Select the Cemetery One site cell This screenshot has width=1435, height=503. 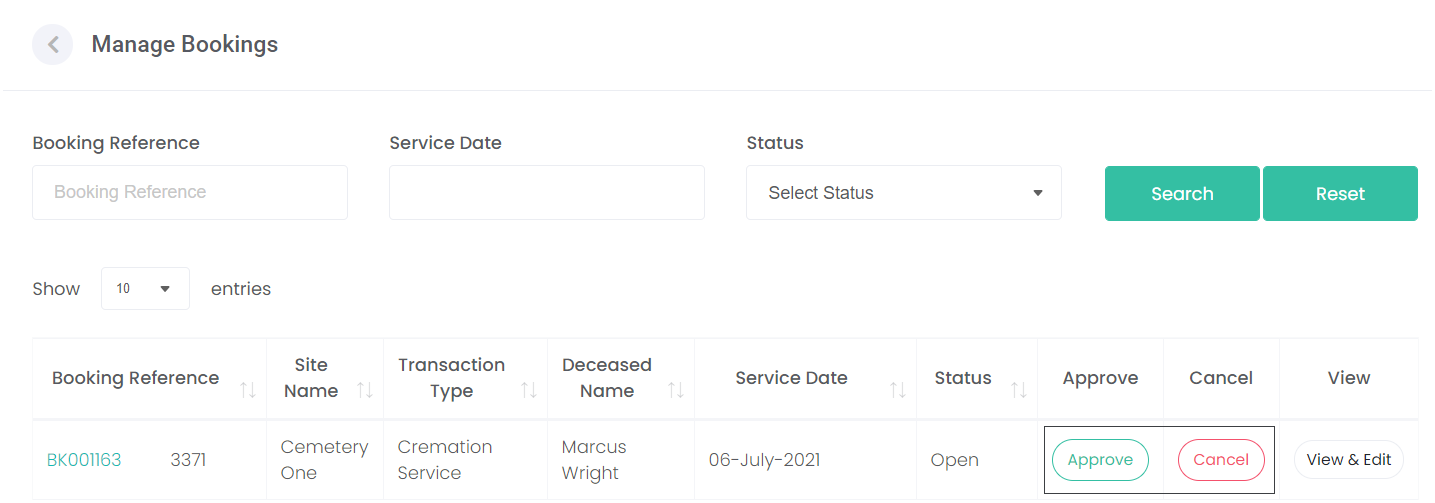pos(325,460)
